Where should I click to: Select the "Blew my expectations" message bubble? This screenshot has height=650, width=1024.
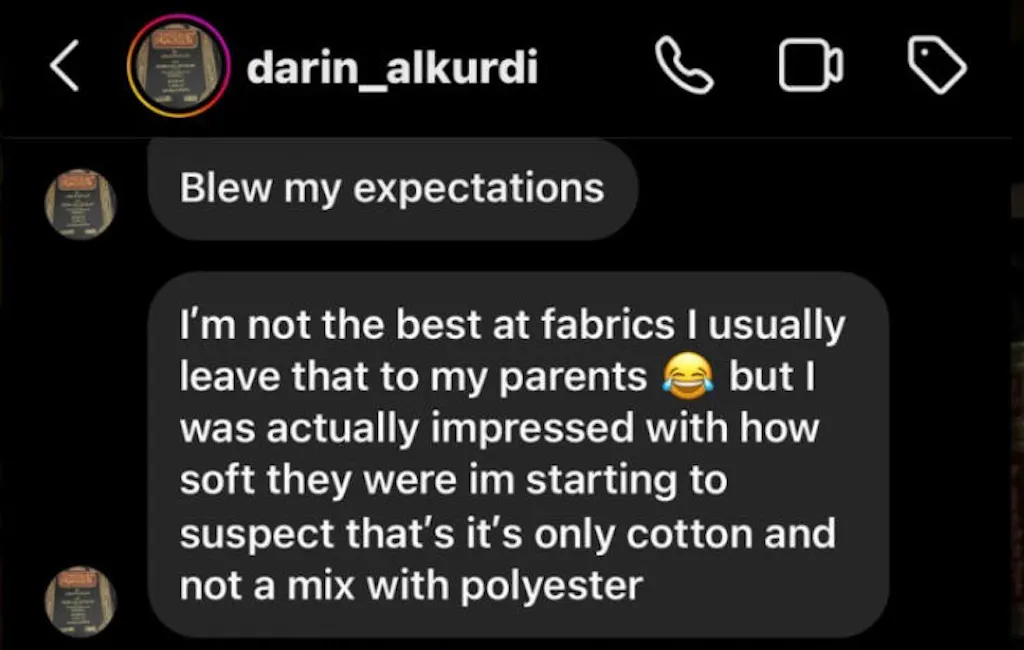point(392,189)
